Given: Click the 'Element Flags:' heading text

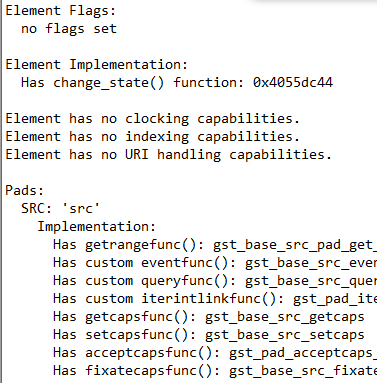Looking at the screenshot, I should click(61, 11).
